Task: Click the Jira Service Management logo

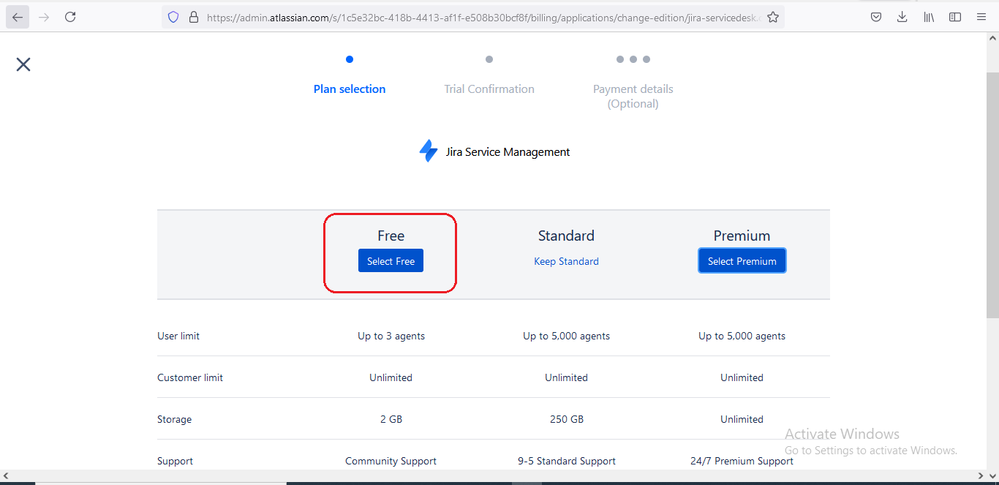Action: 428,152
